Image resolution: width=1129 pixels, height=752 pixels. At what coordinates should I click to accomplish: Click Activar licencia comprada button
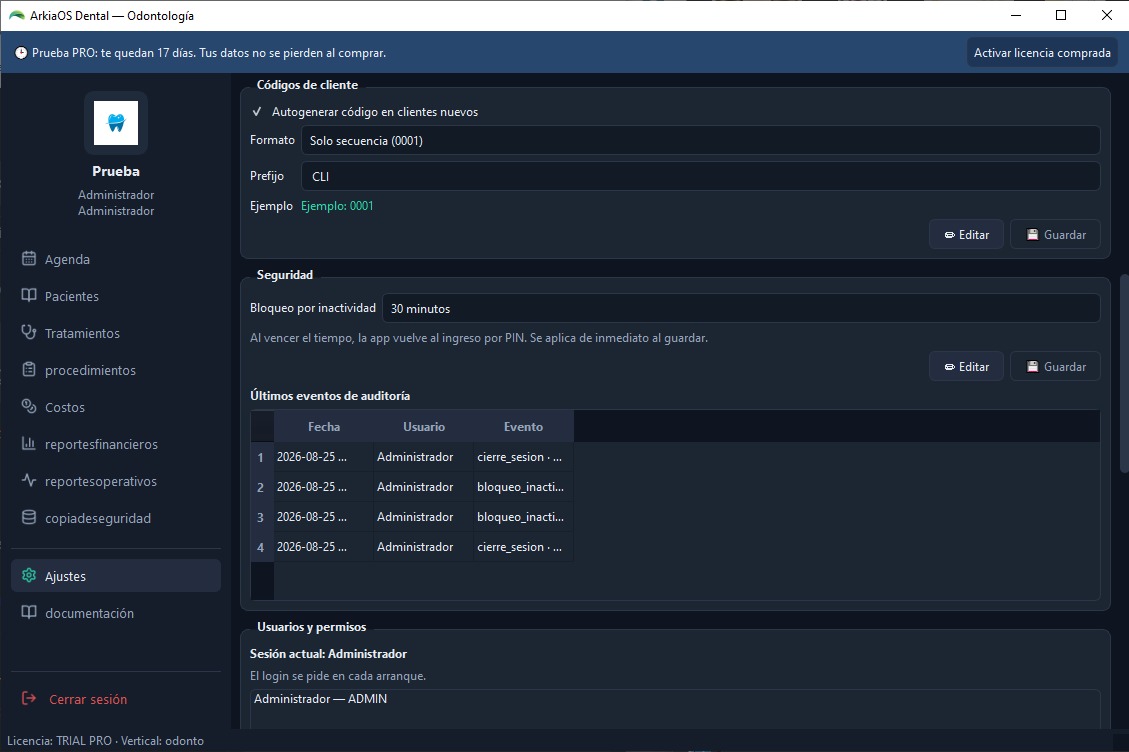point(1042,53)
